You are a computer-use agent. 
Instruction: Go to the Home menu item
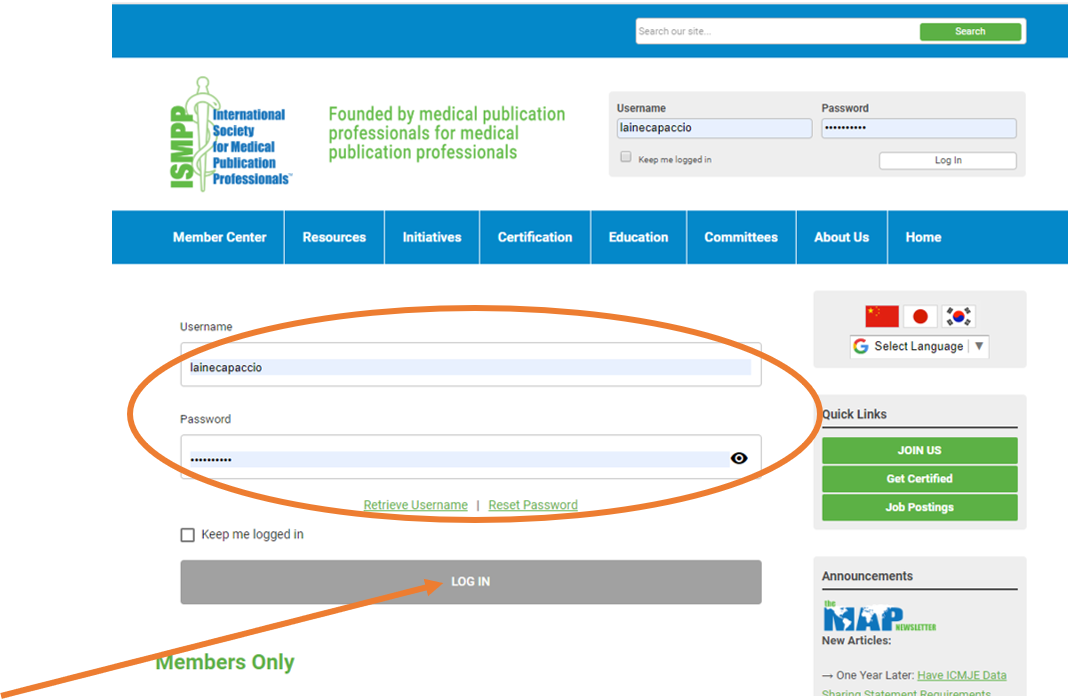[x=923, y=237]
